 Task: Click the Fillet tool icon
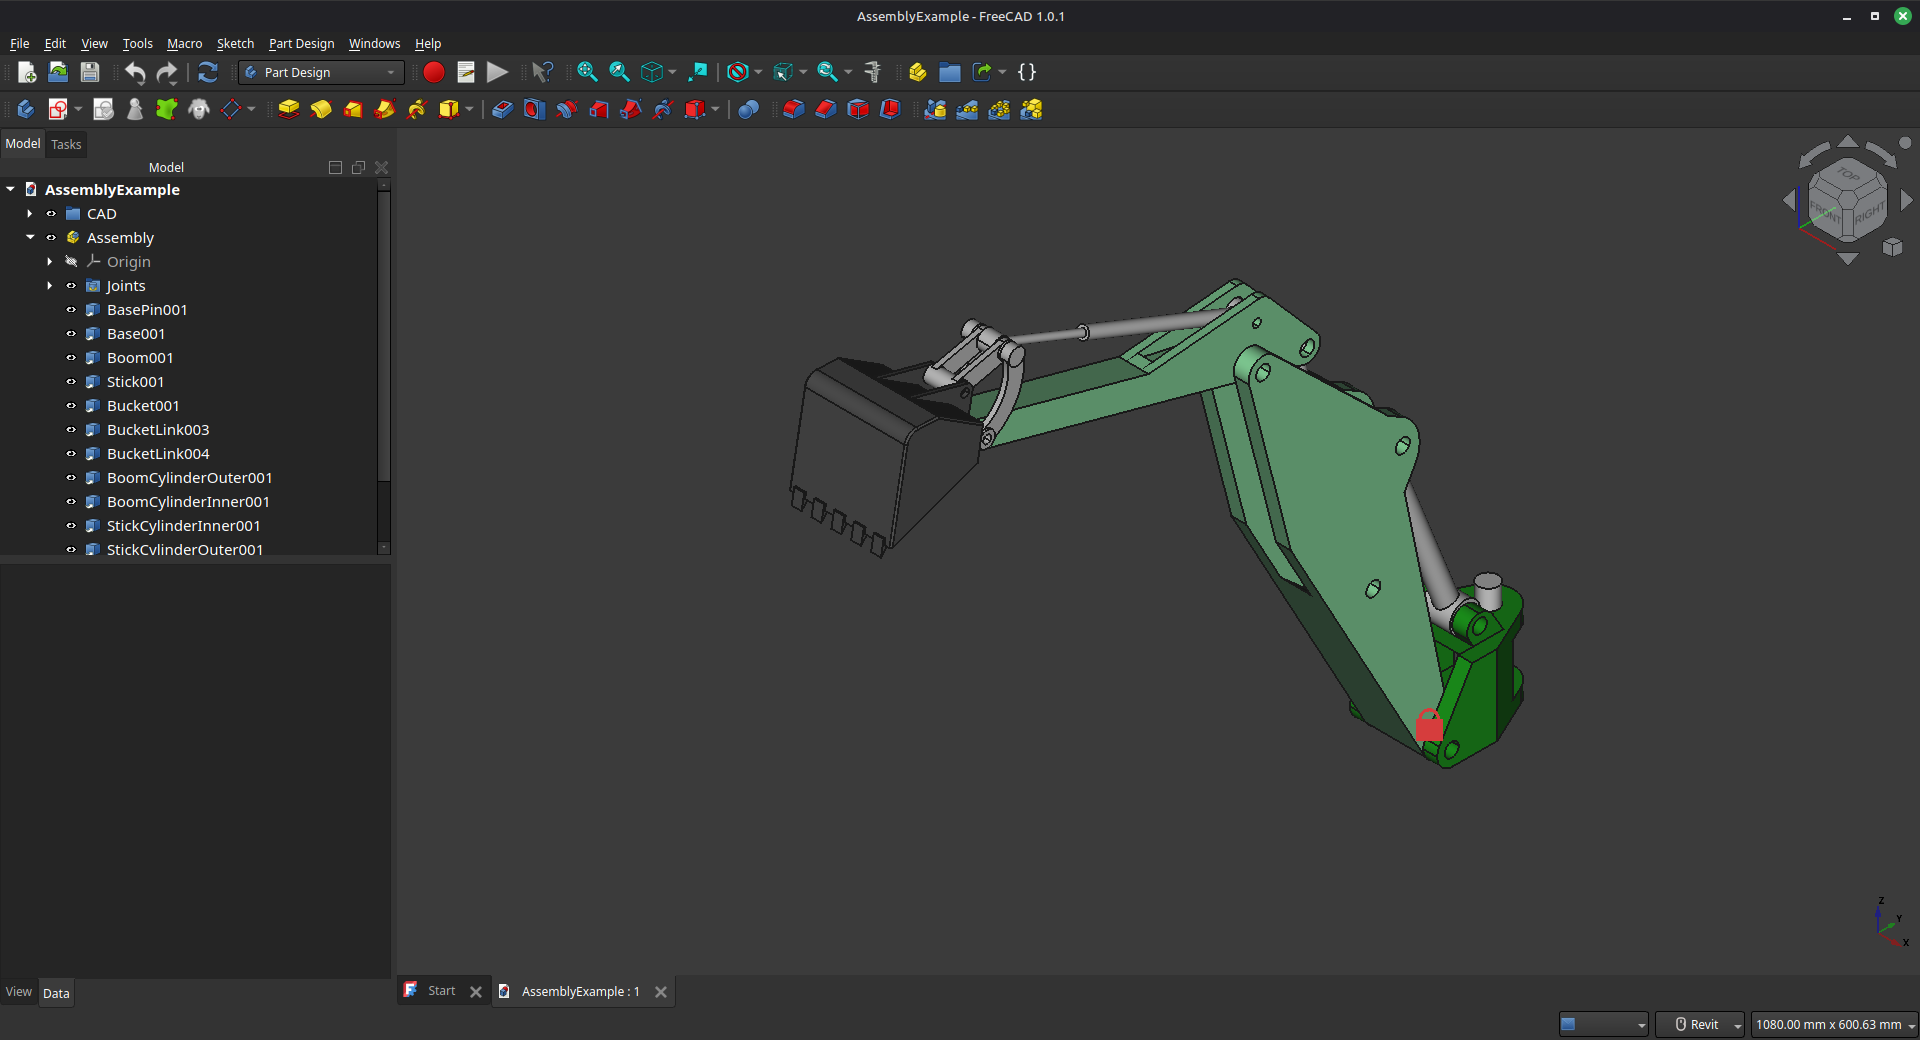point(794,109)
